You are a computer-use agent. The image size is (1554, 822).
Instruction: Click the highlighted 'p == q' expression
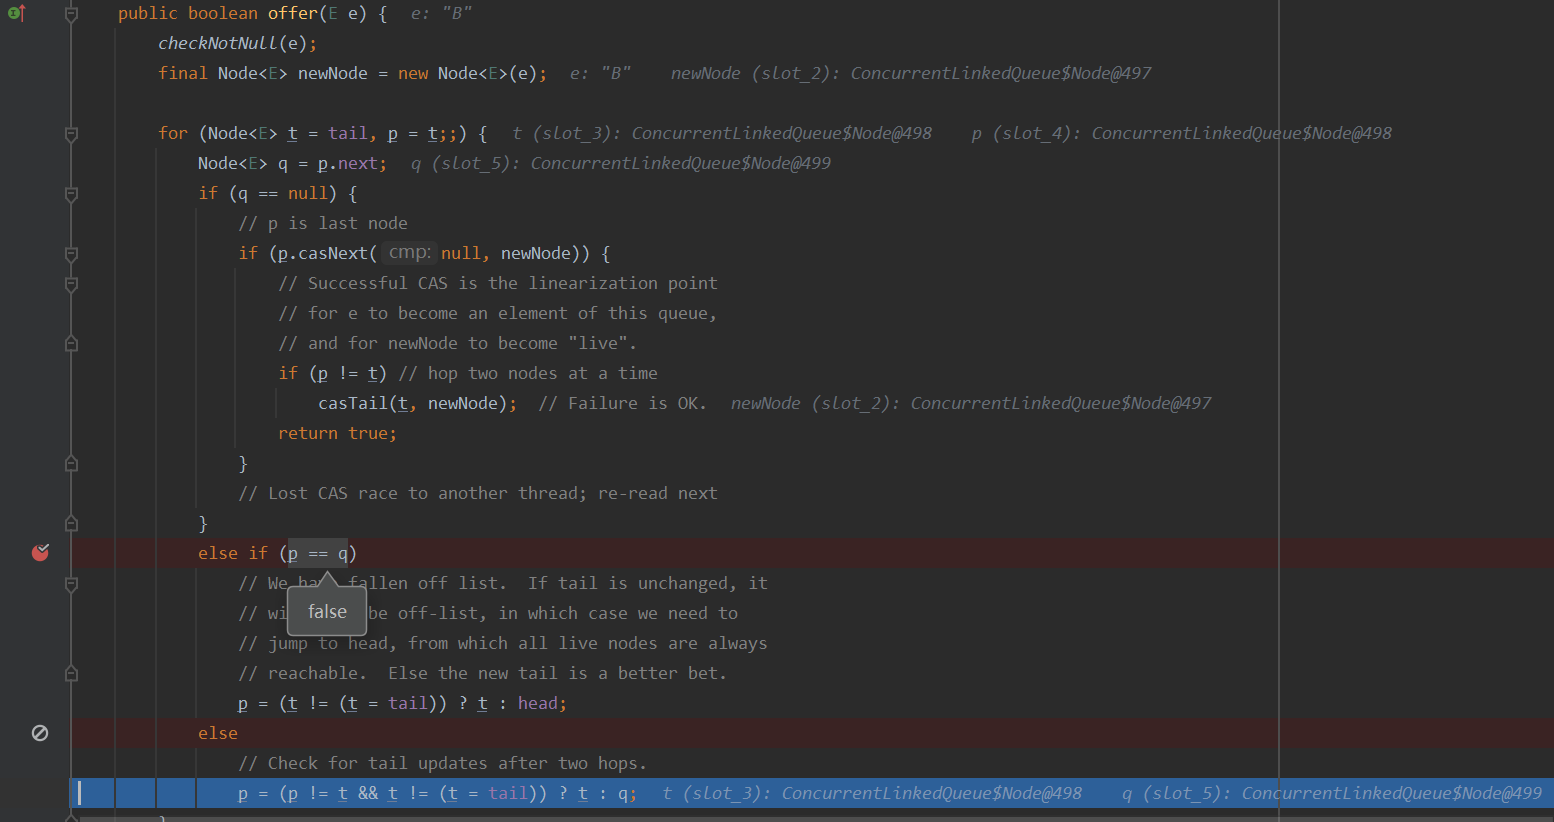(318, 553)
